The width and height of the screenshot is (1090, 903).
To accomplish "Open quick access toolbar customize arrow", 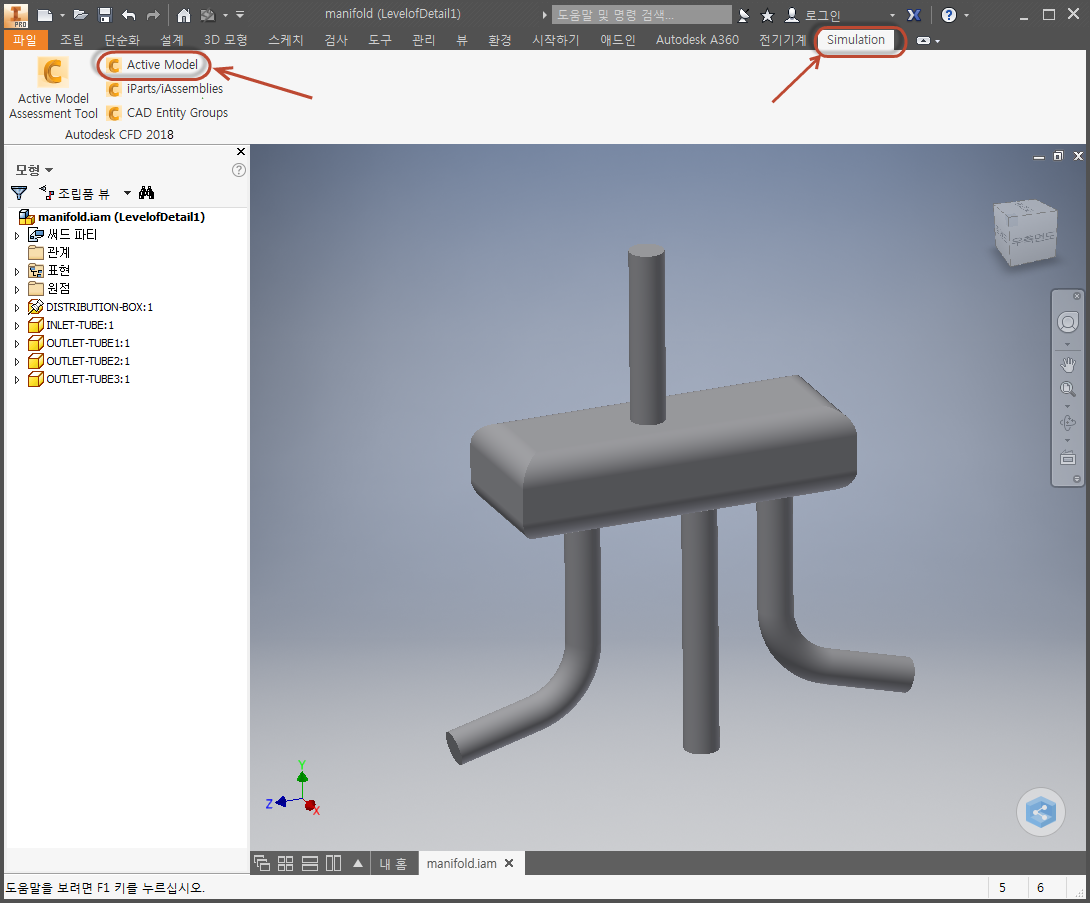I will point(240,15).
